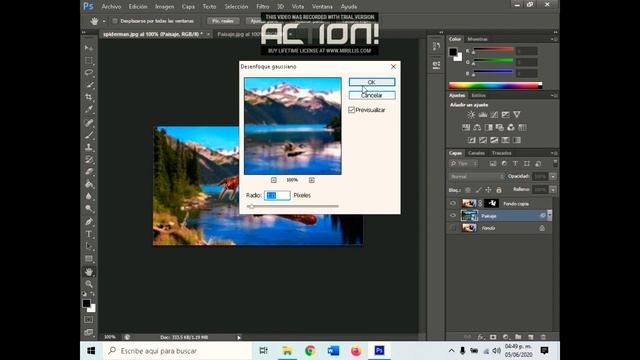Enable Desplazarse por todas las ventanas

[x=115, y=21]
